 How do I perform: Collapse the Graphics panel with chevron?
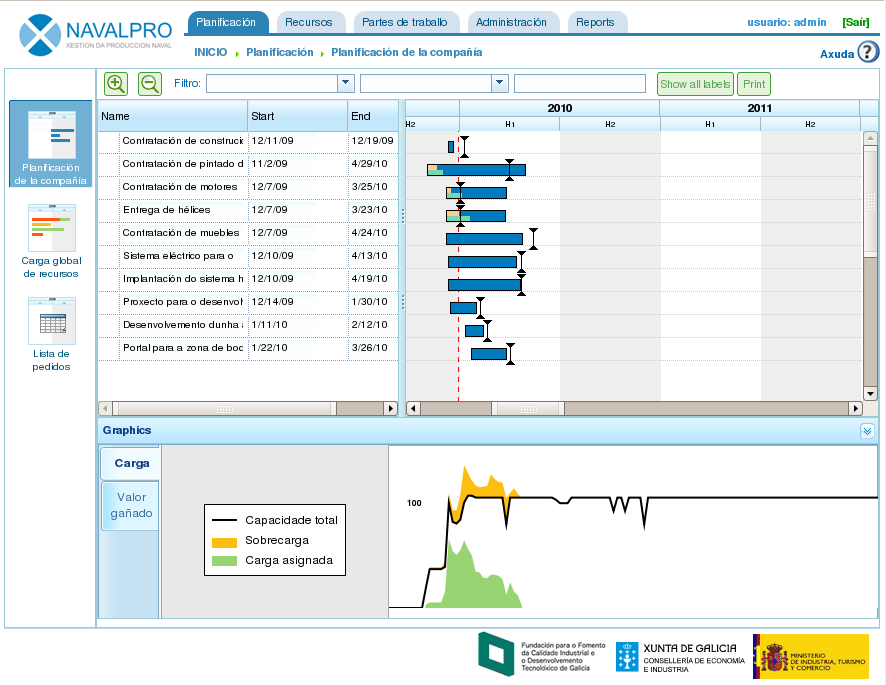867,431
